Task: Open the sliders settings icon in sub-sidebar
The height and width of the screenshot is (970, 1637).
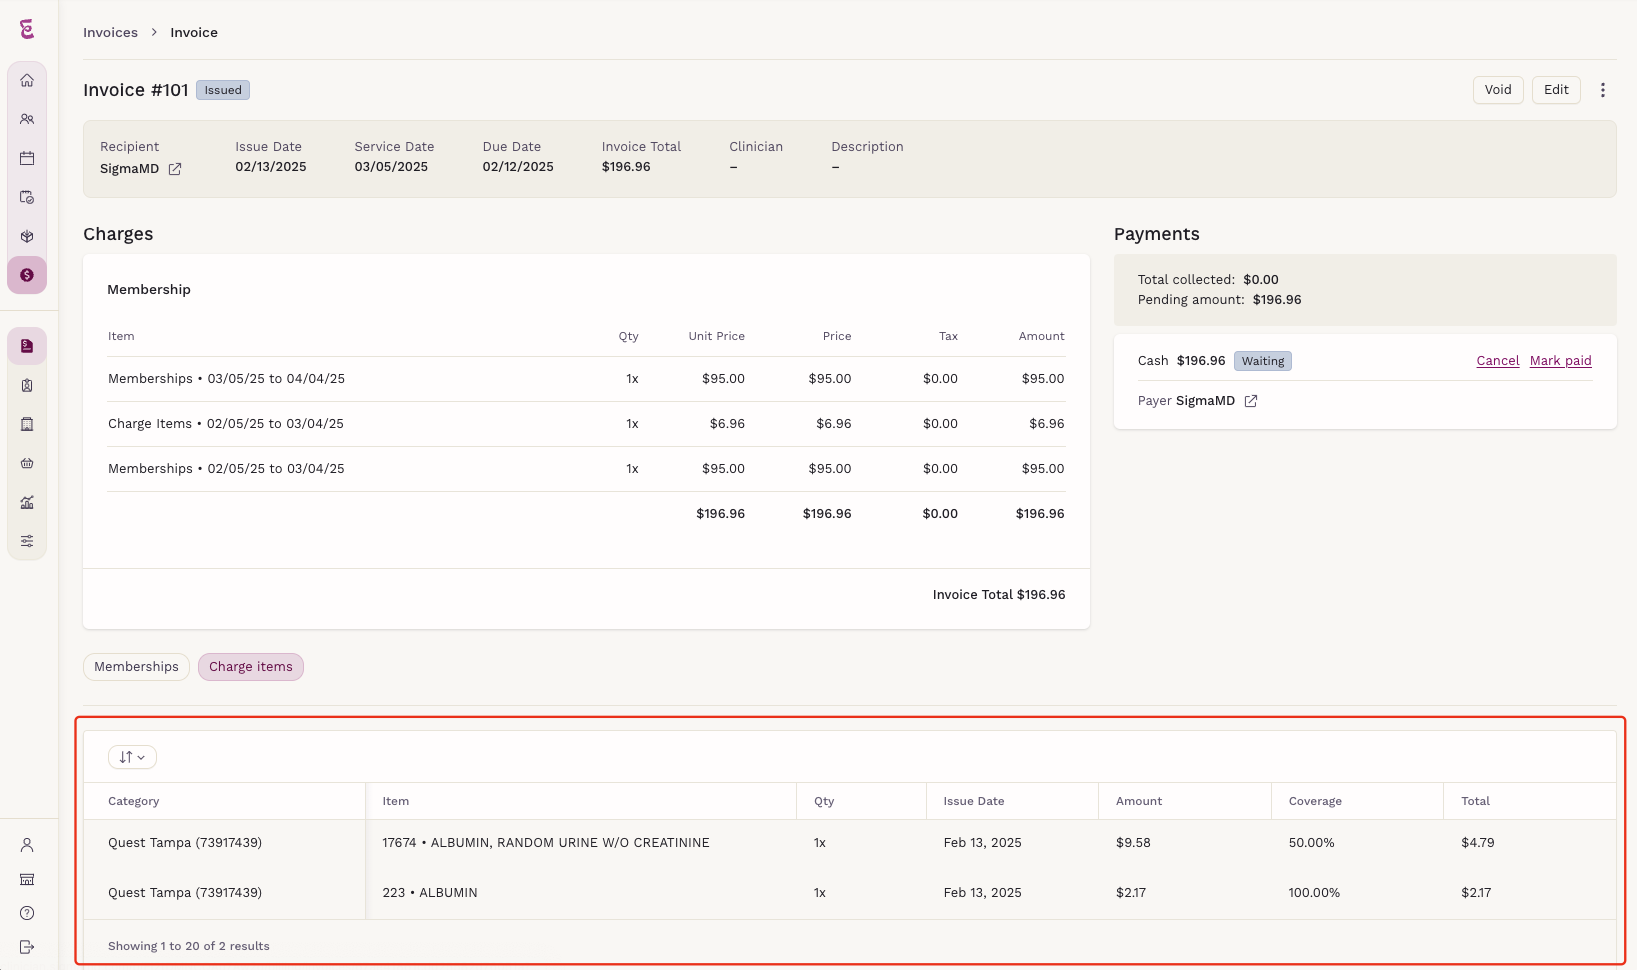Action: [x=27, y=541]
